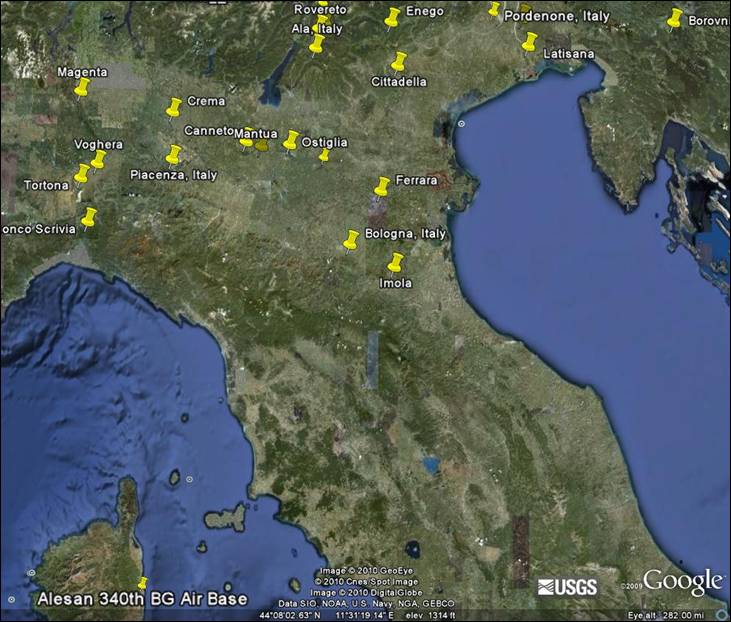Click the Alesan 340th BG Air Base pin
This screenshot has height=622, width=731.
click(143, 583)
